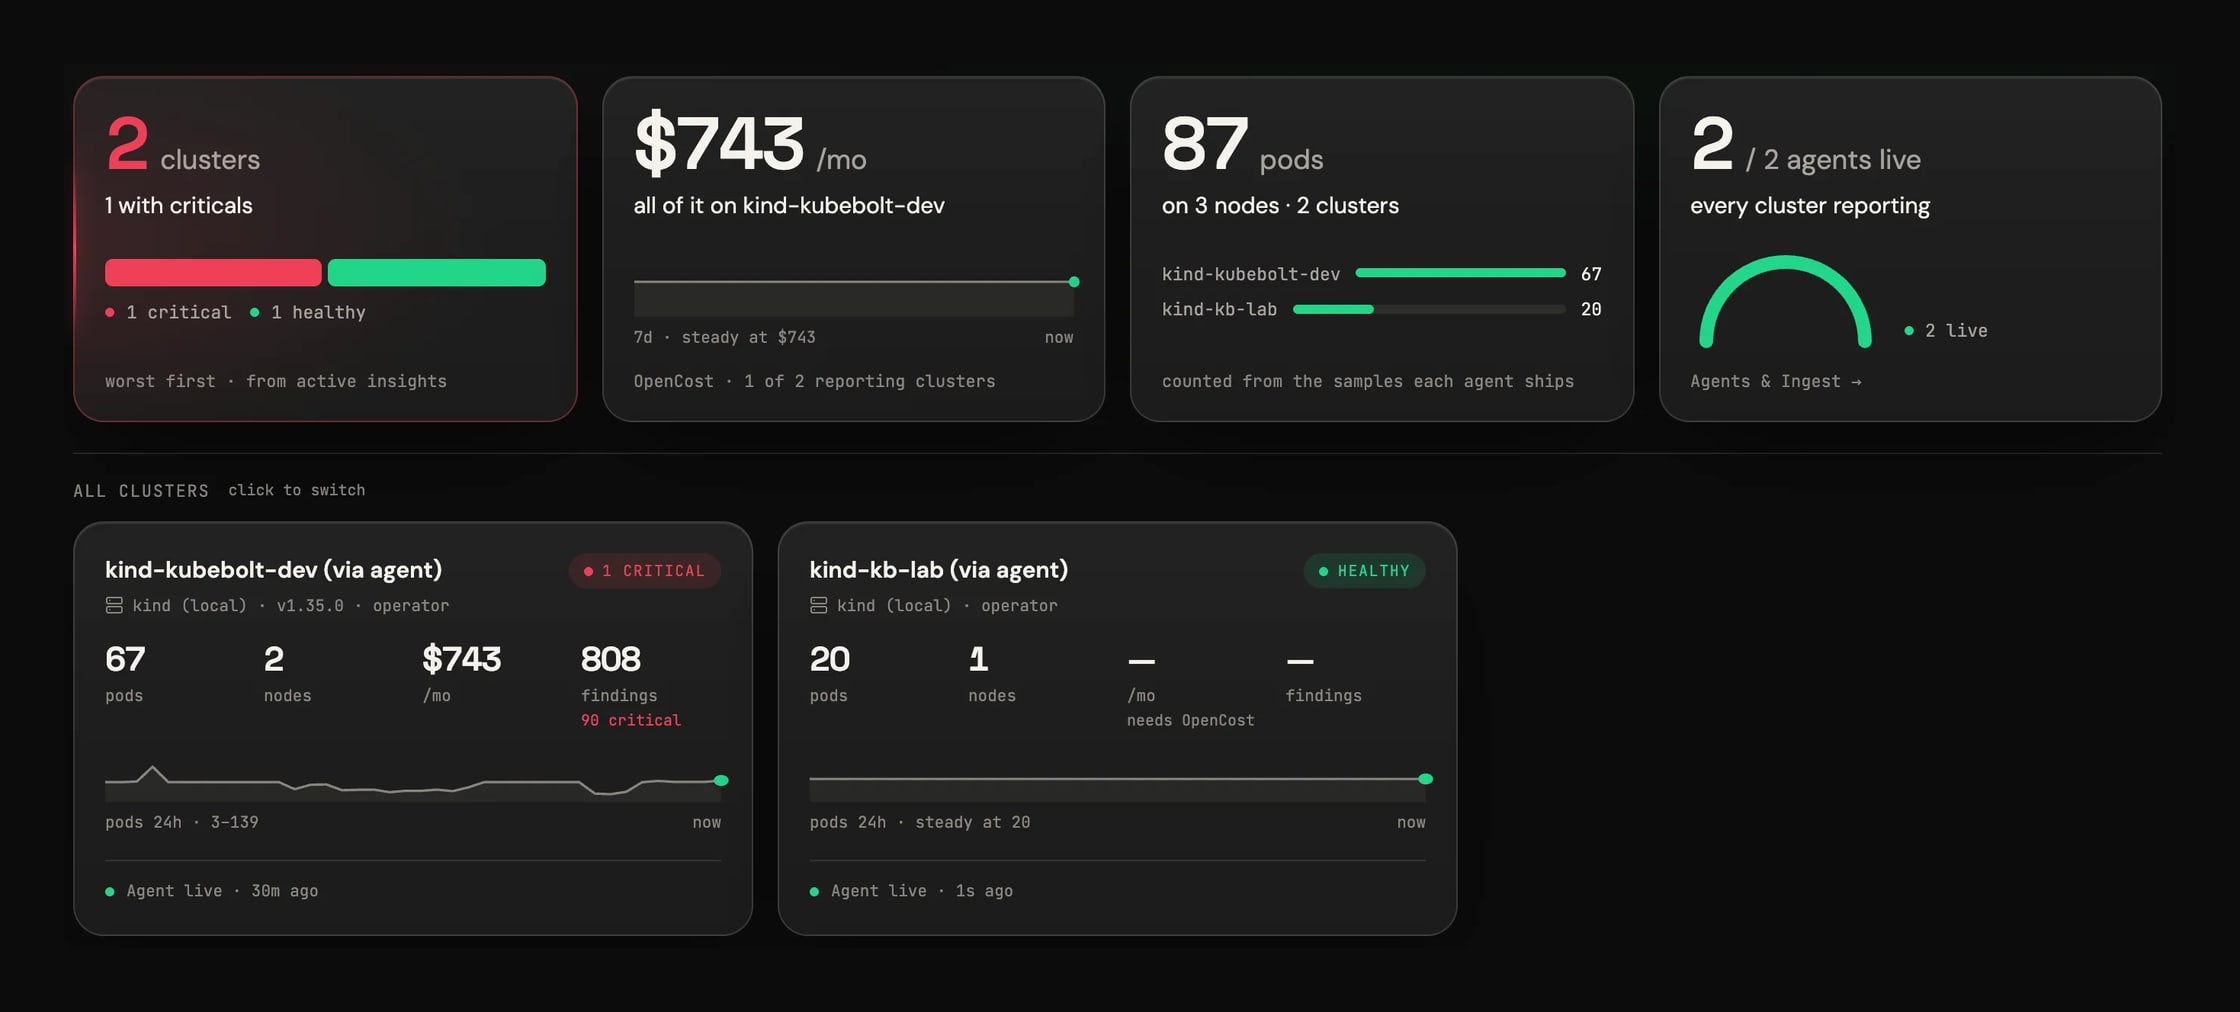Click the '87 pods' summary heading
Viewport: 2240px width, 1012px height.
1242,144
